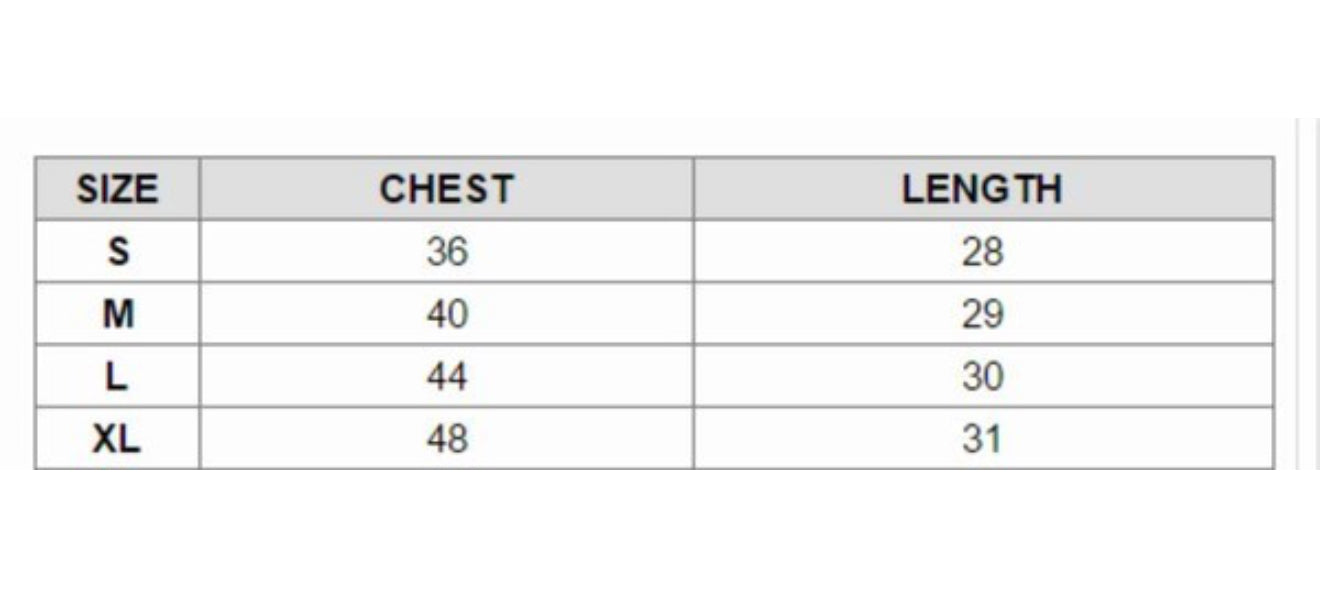Select the L size row label
Screen dimensions: 1320x612
(118, 377)
